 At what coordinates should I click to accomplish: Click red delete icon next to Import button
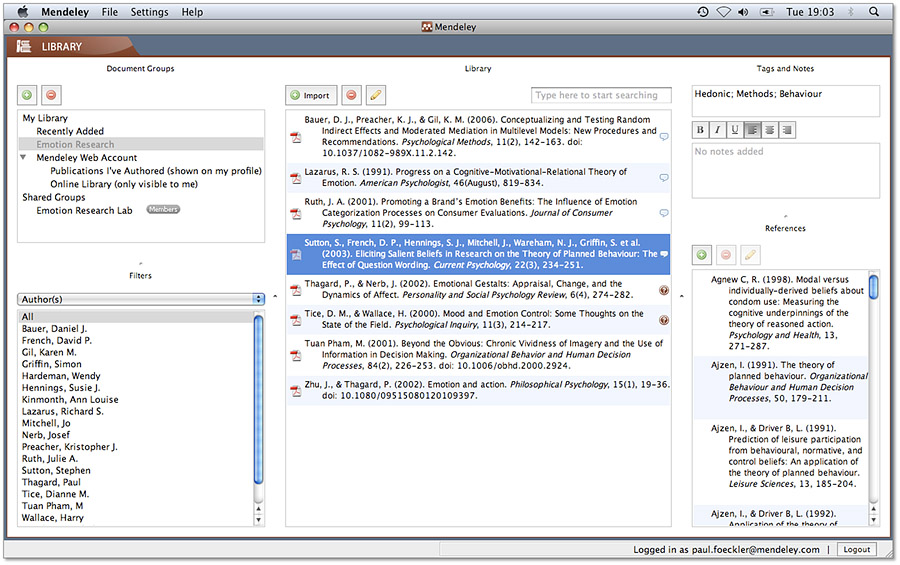(351, 95)
